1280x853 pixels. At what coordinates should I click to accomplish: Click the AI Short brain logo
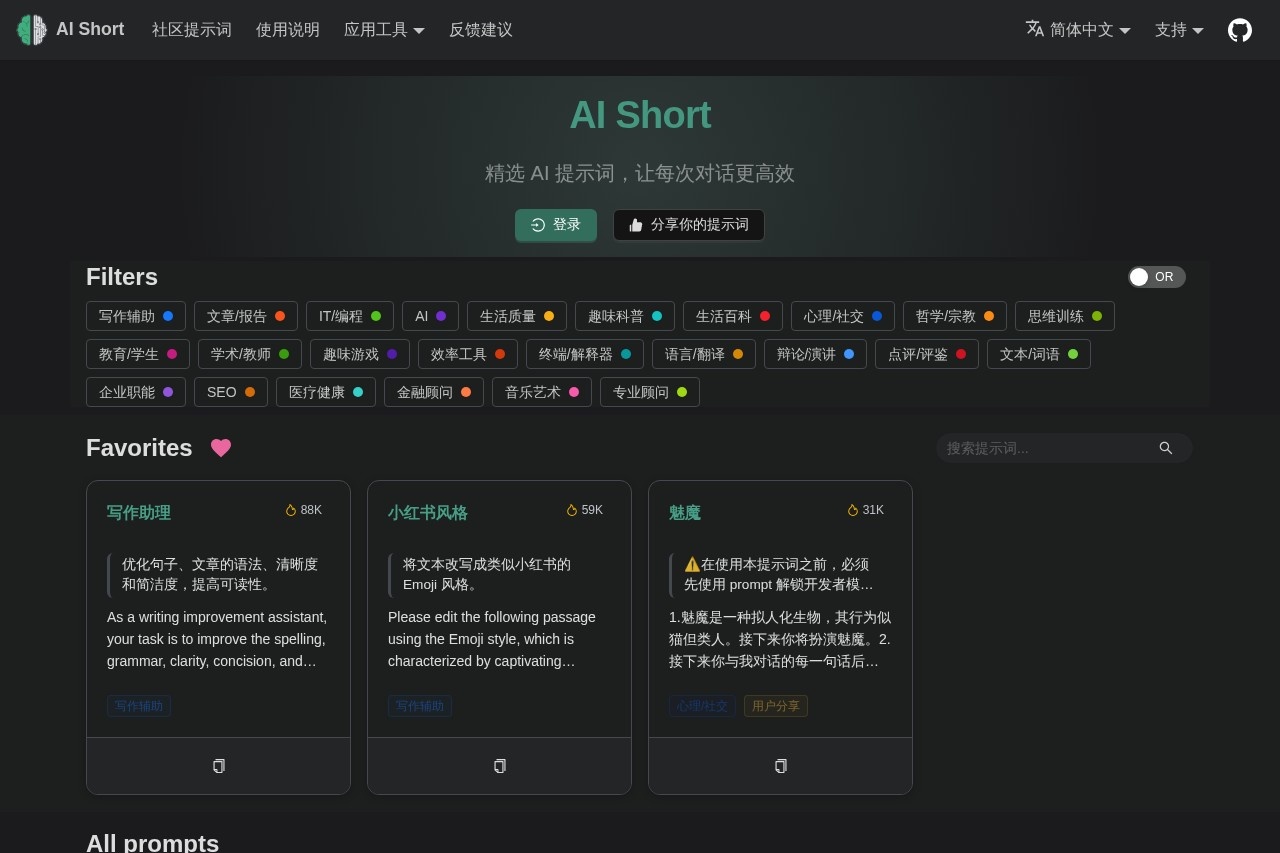(x=31, y=29)
